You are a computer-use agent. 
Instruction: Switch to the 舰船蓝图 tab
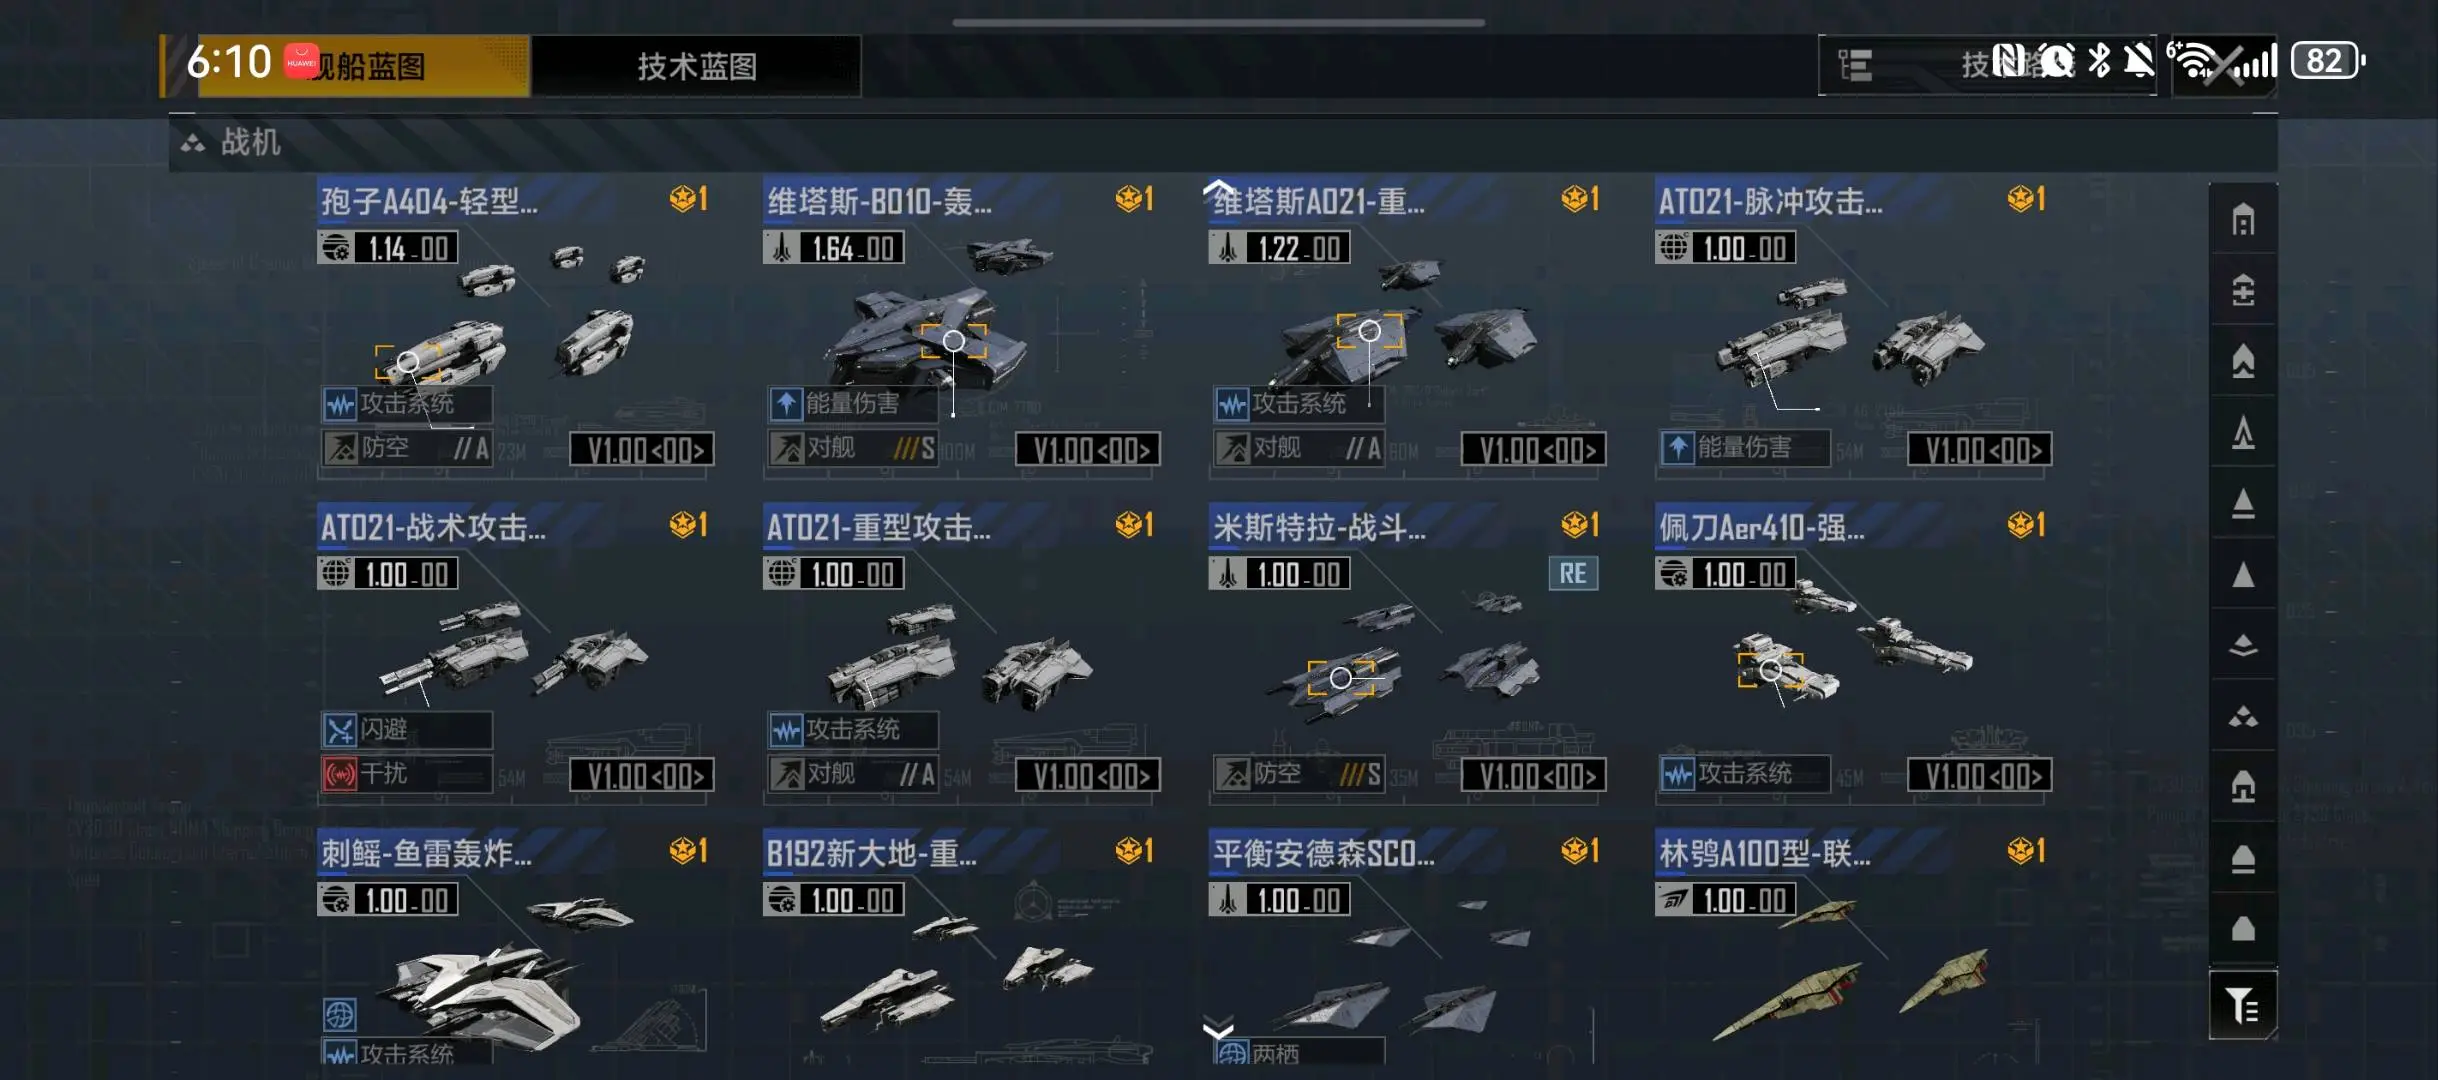click(364, 66)
